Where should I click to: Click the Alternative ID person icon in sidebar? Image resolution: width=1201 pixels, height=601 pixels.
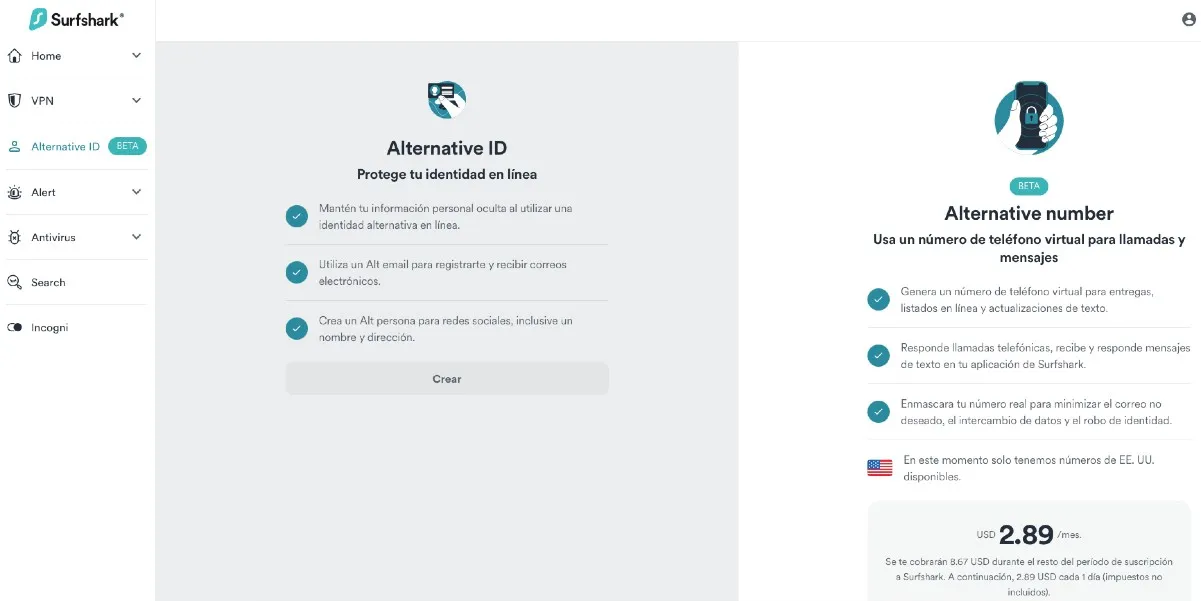click(x=15, y=146)
